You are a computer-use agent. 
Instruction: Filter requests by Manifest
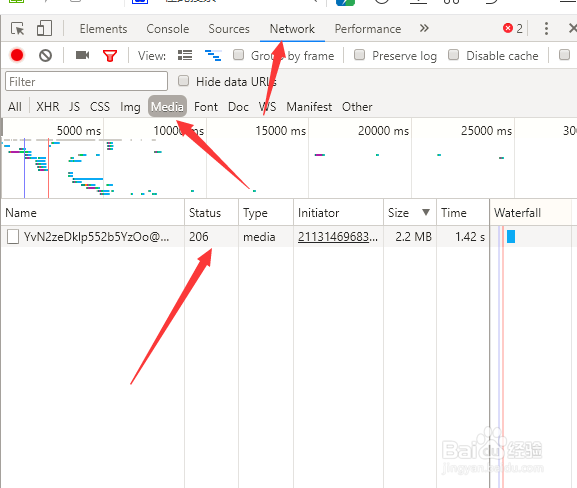pos(309,107)
